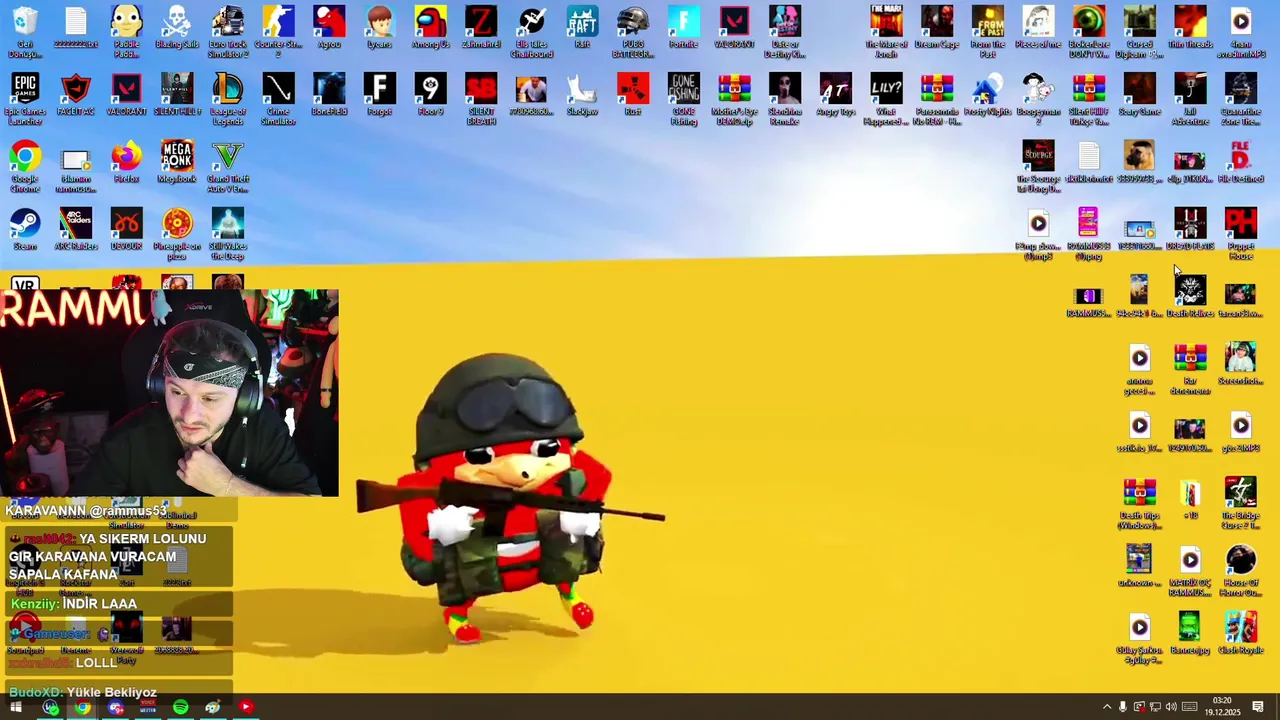Open The Mare of Jonah icon
Viewport: 1280px width, 720px height.
886,31
